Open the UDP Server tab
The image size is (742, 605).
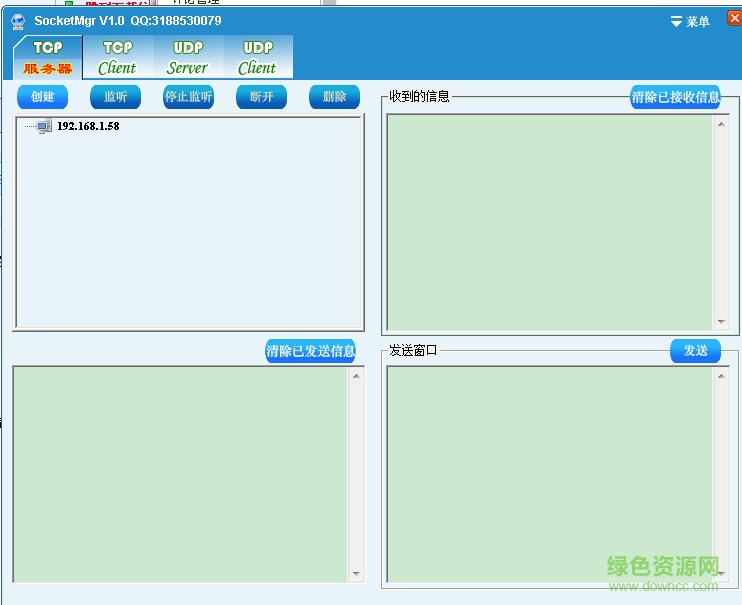(x=187, y=57)
